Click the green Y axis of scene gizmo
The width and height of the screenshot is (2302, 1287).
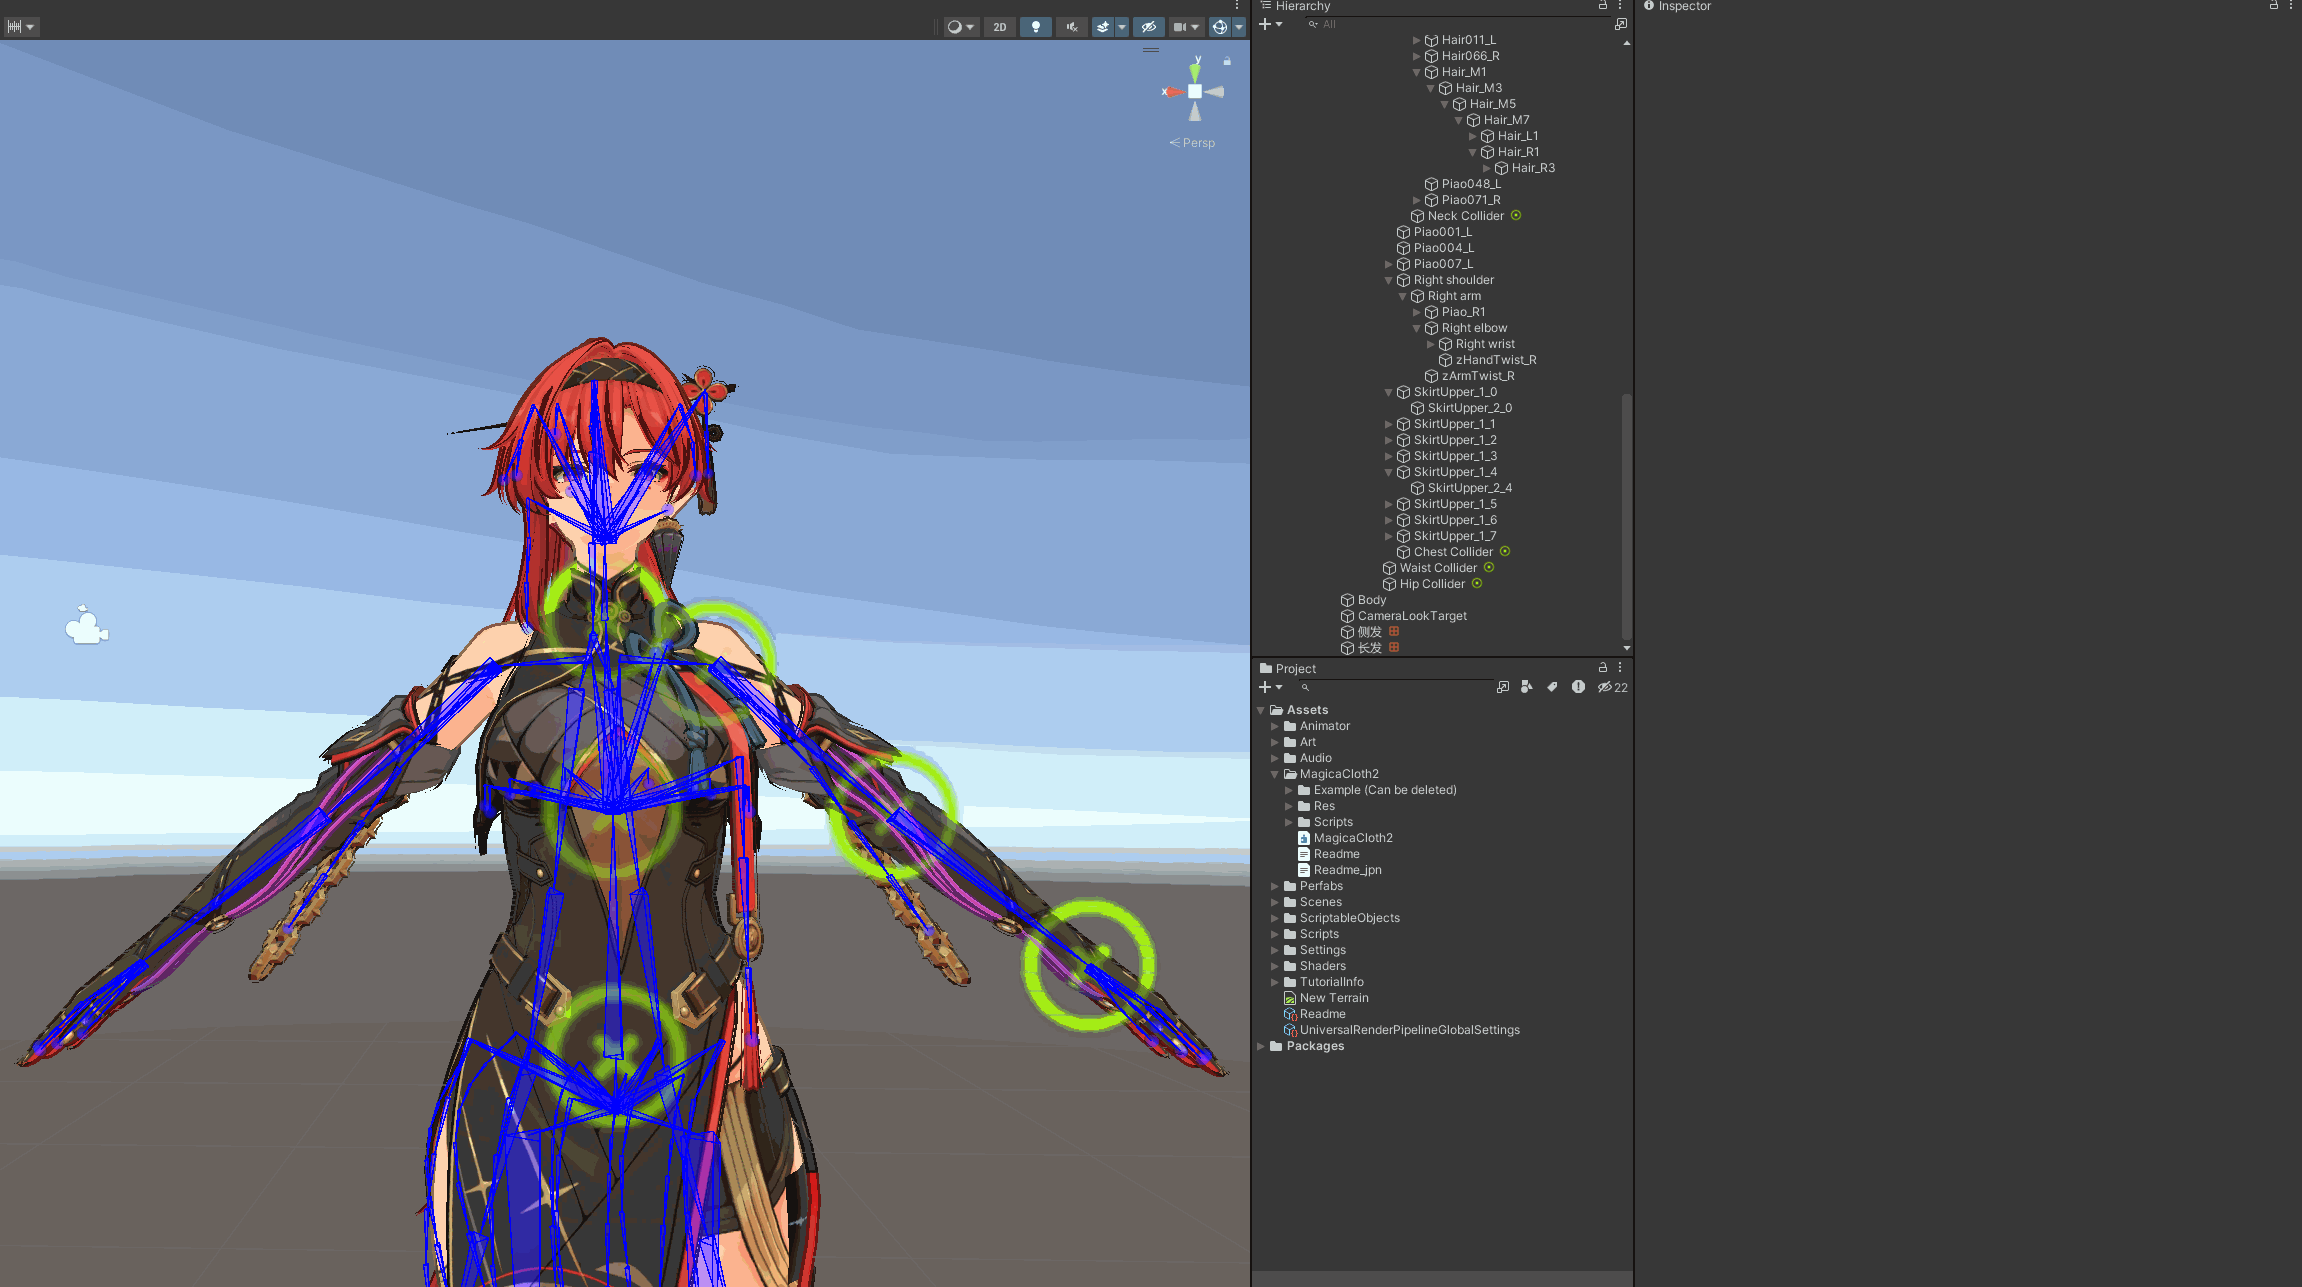pyautogui.click(x=1195, y=70)
